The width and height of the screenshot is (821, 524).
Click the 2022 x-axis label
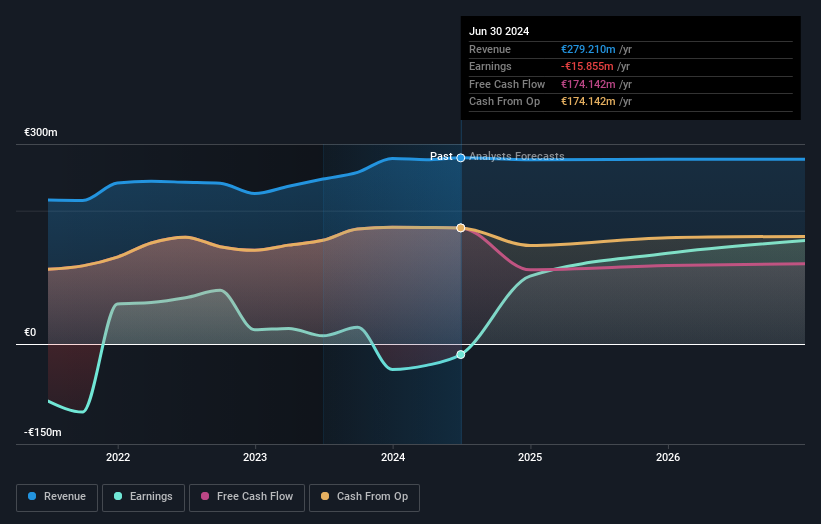pos(118,457)
